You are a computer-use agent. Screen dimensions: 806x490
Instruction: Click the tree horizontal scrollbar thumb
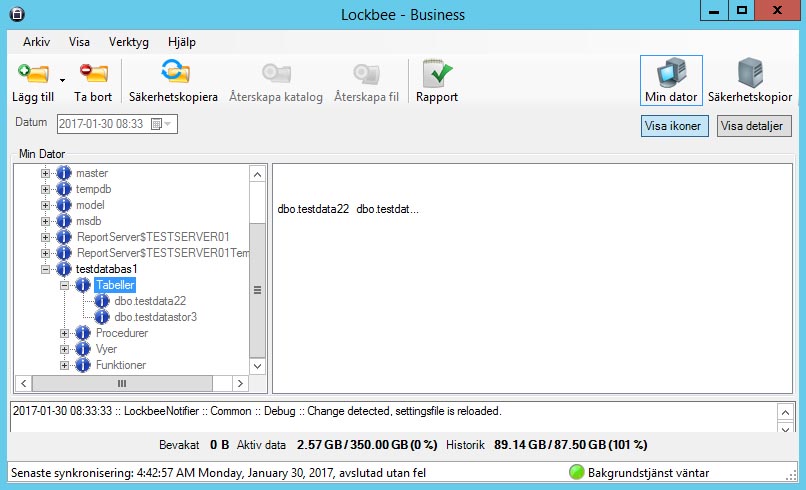tap(122, 383)
